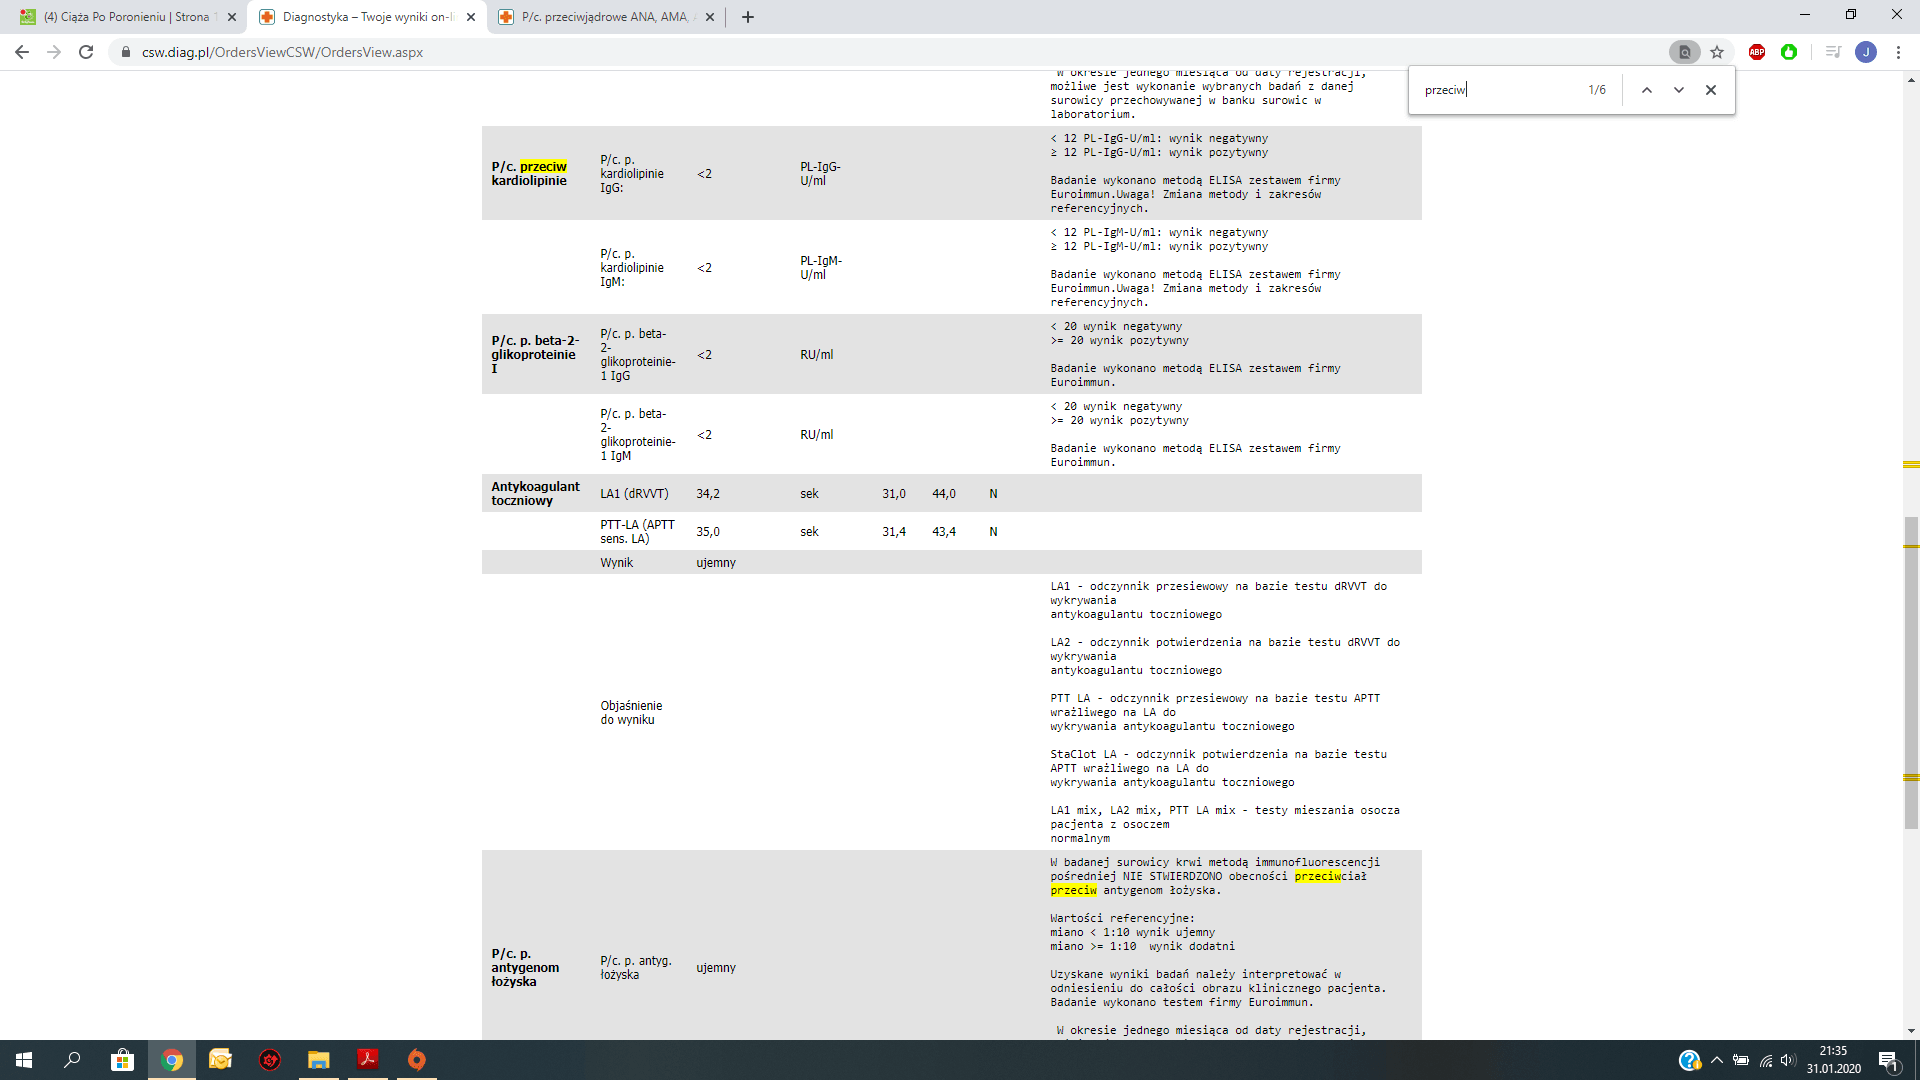Open the AdBlock Plus extension icon

[1756, 52]
